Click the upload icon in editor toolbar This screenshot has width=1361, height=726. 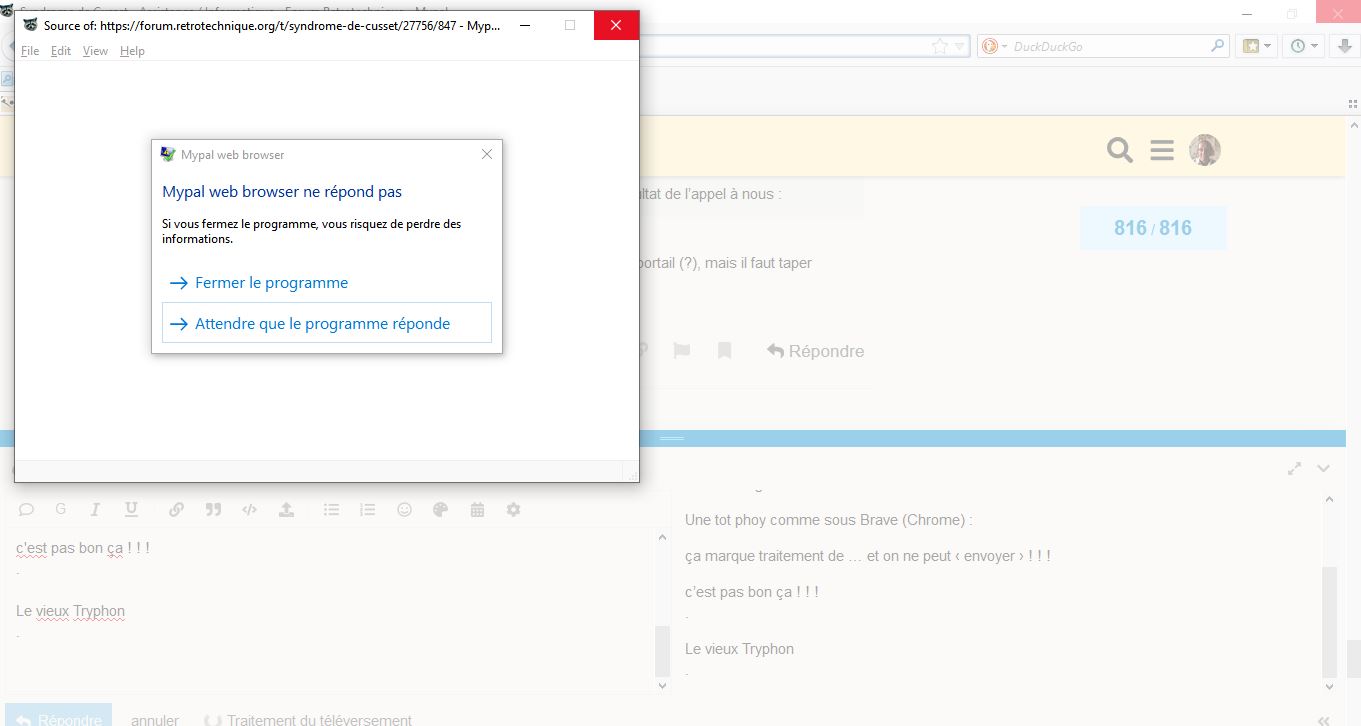[x=286, y=510]
